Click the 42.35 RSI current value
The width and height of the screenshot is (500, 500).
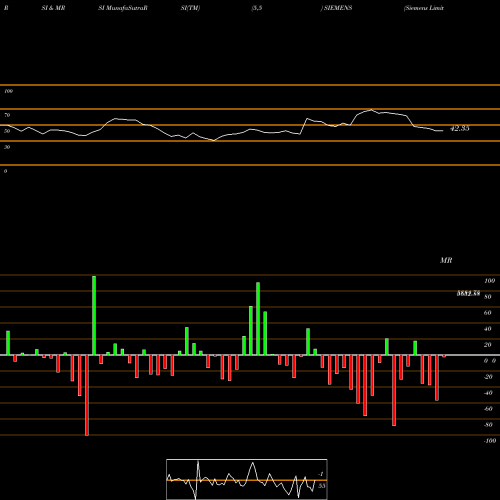pos(460,128)
